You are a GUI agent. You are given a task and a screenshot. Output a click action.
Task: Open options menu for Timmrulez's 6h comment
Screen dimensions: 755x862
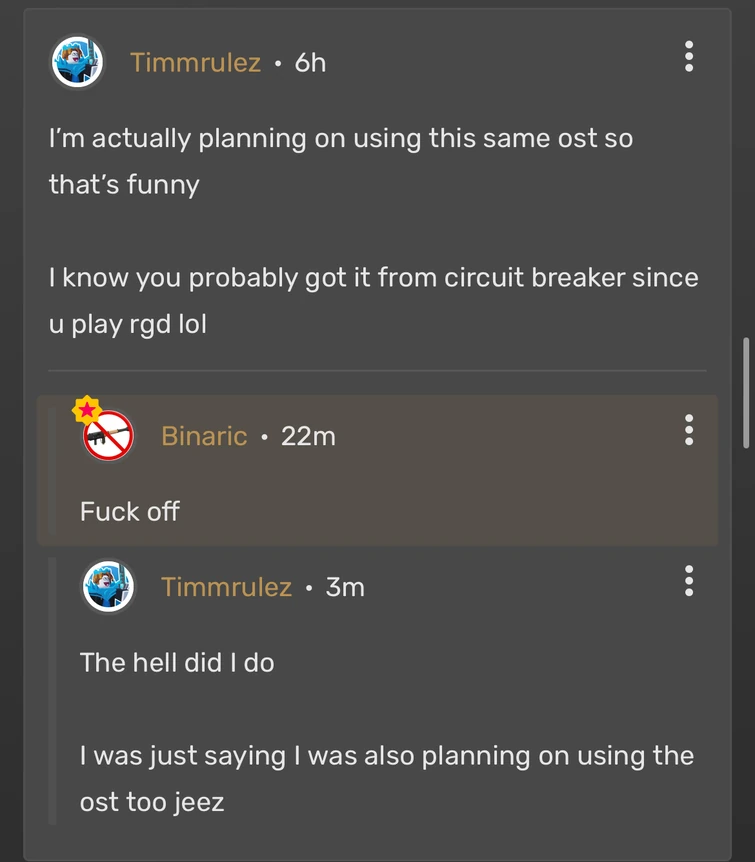689,57
